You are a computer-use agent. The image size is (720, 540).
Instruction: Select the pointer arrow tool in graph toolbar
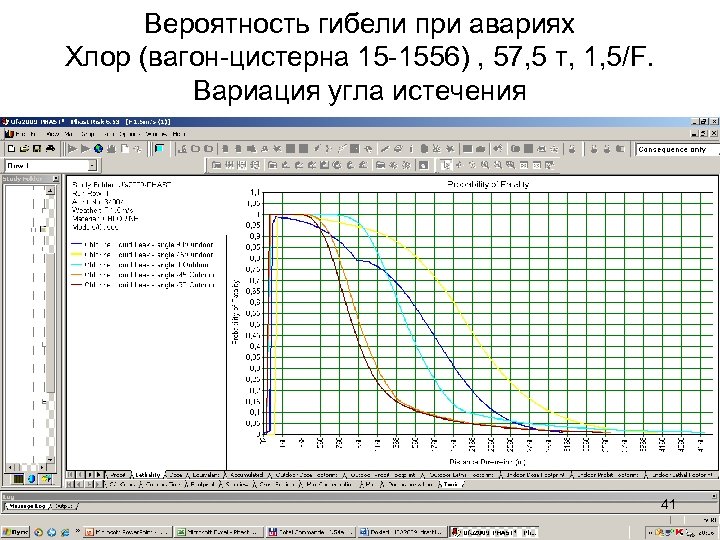click(x=444, y=165)
